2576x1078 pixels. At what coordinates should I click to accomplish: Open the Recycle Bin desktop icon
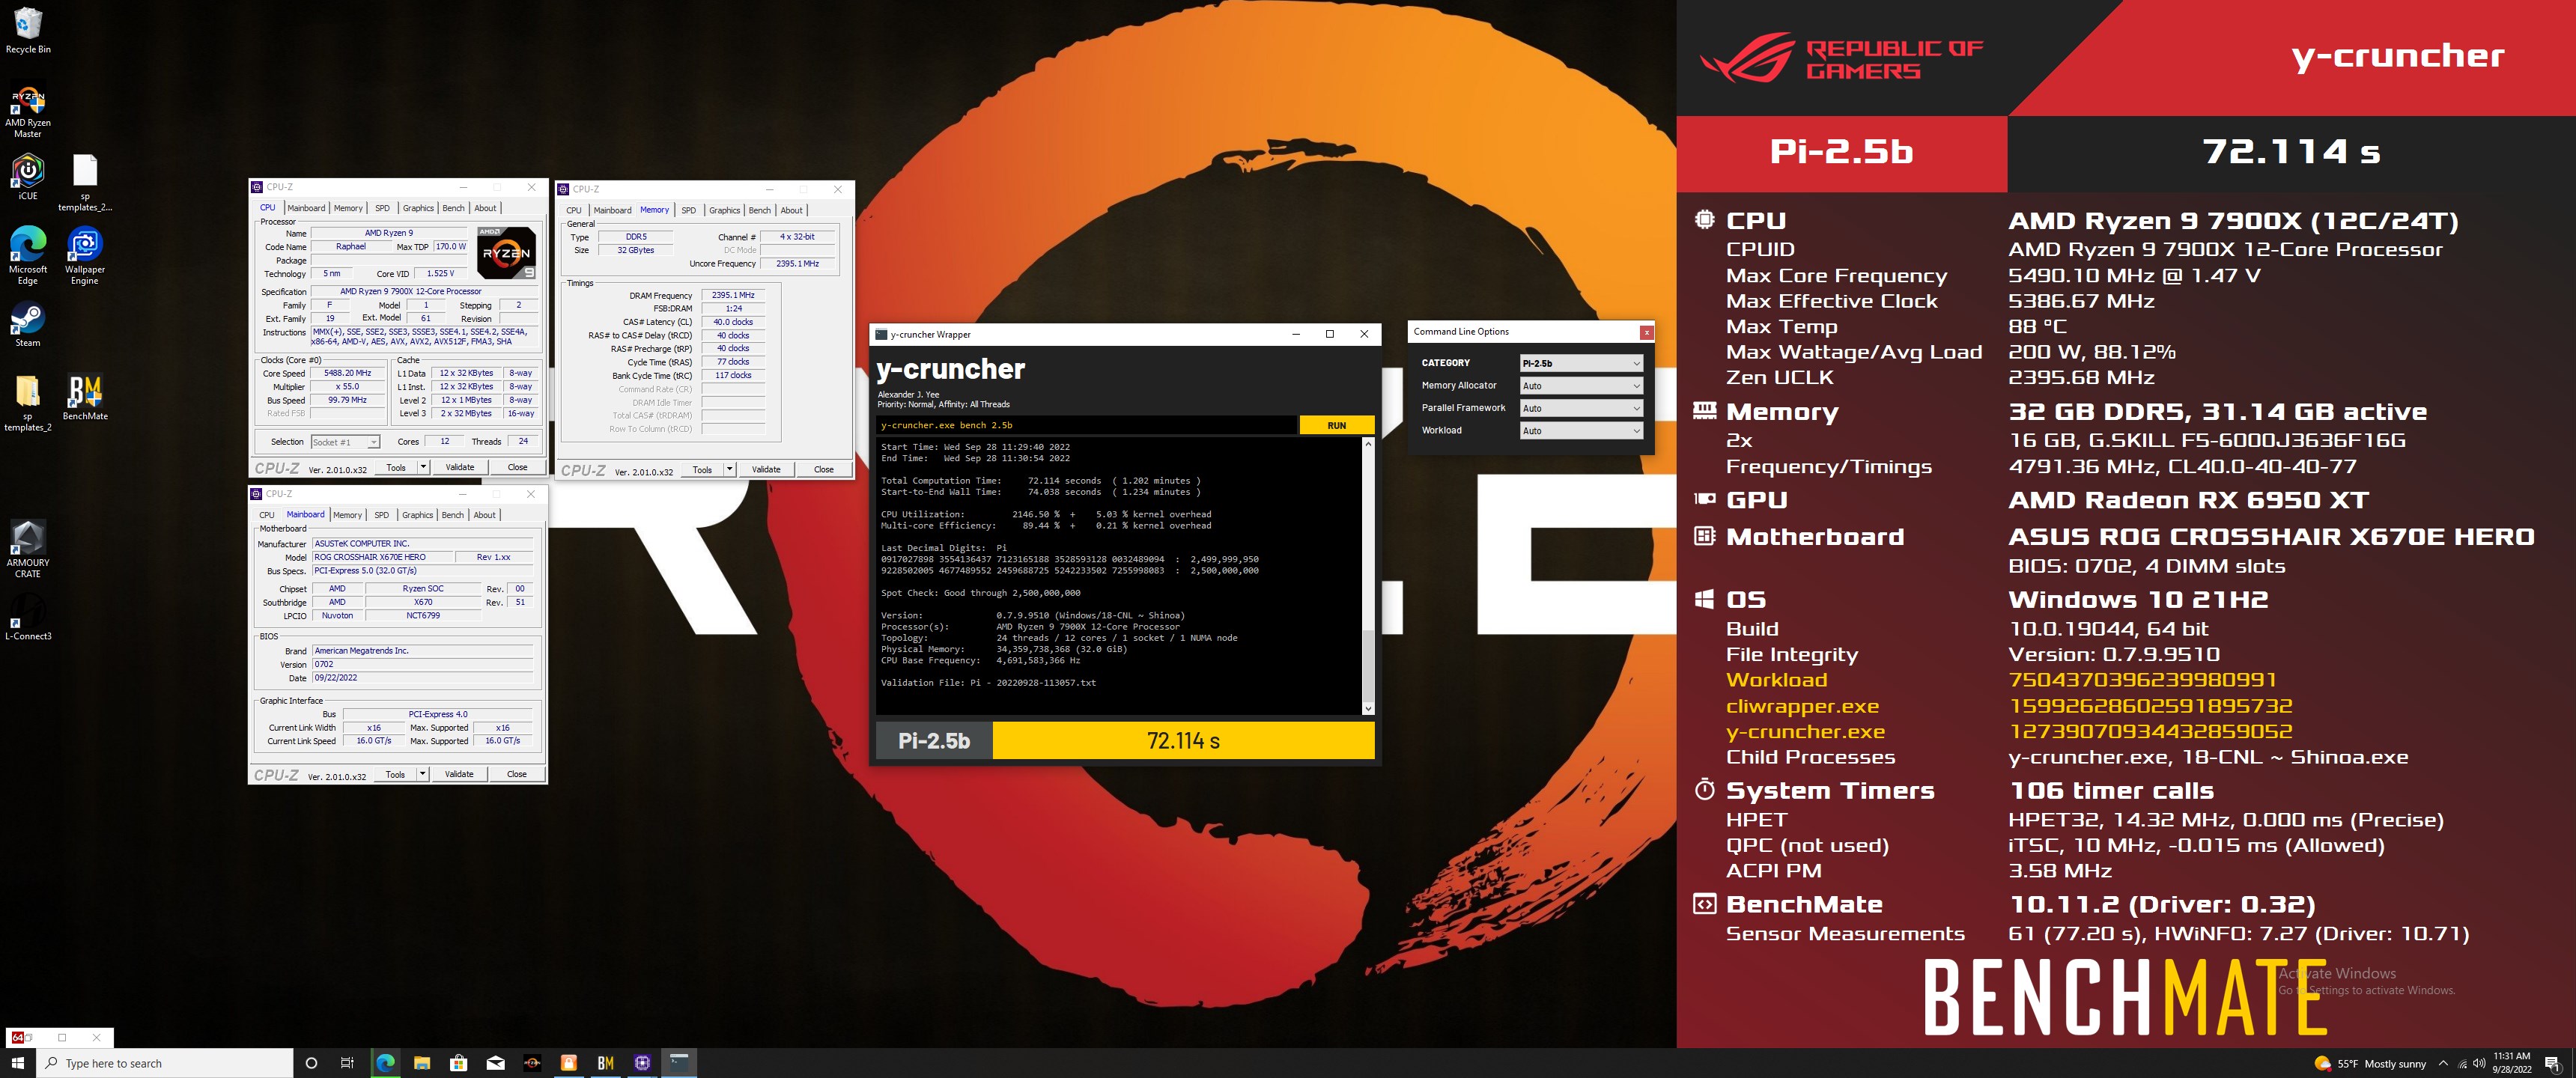click(28, 30)
